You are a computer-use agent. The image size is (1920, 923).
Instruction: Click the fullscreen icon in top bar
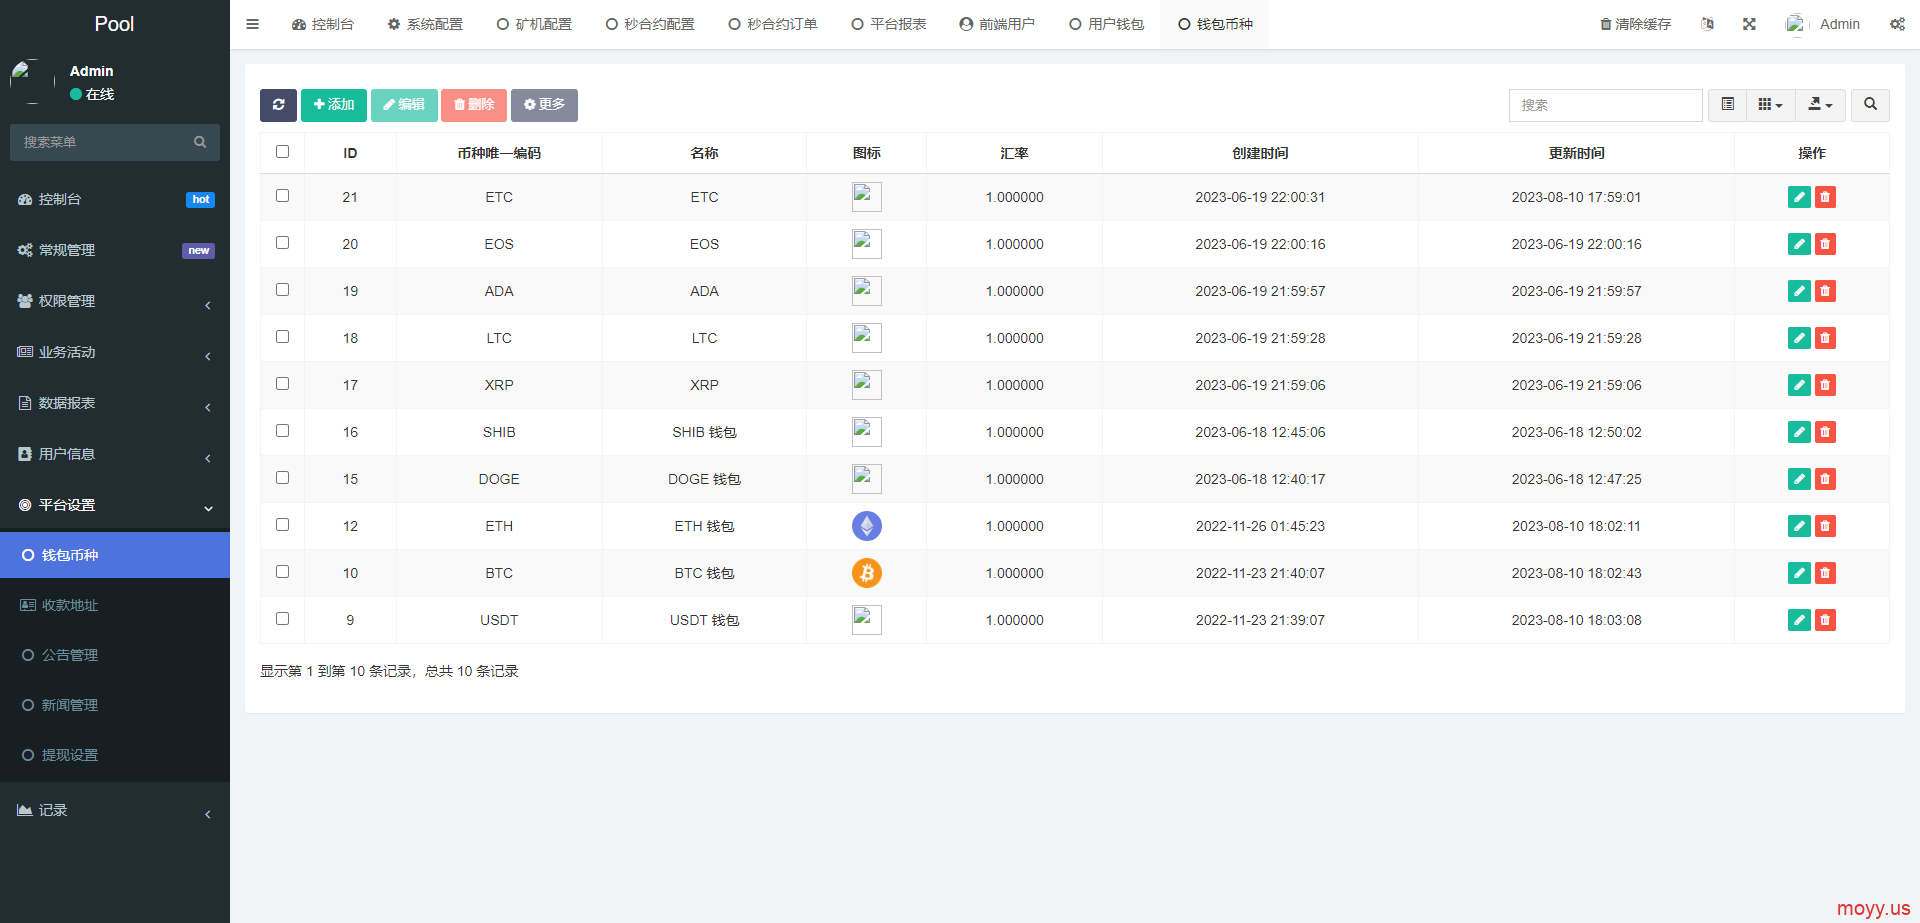click(1749, 24)
